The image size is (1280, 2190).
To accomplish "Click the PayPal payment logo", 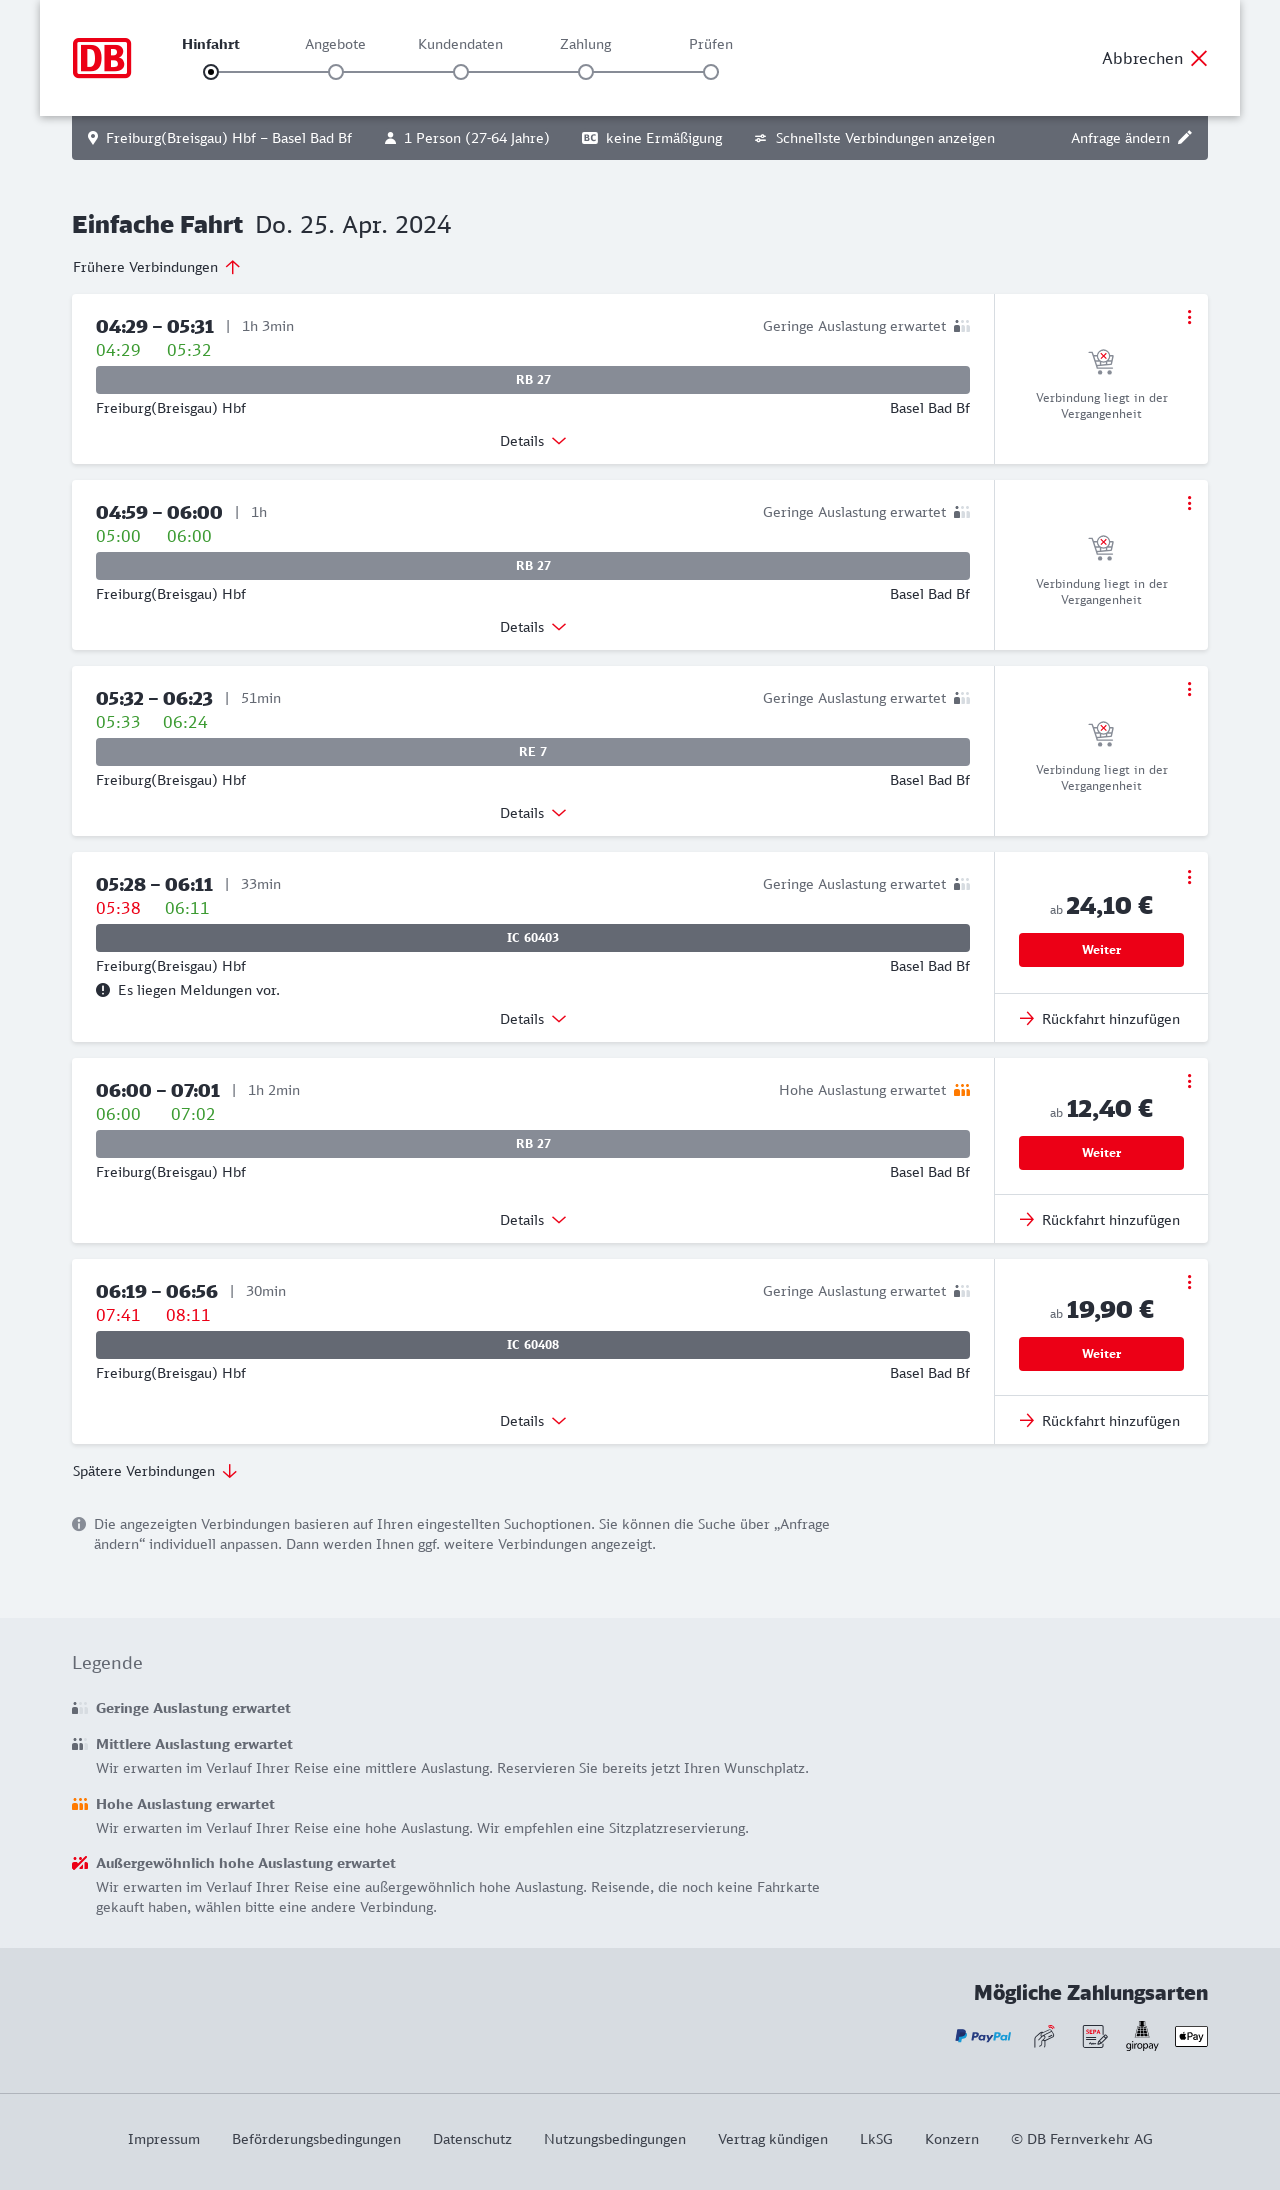I will pyautogui.click(x=983, y=2036).
